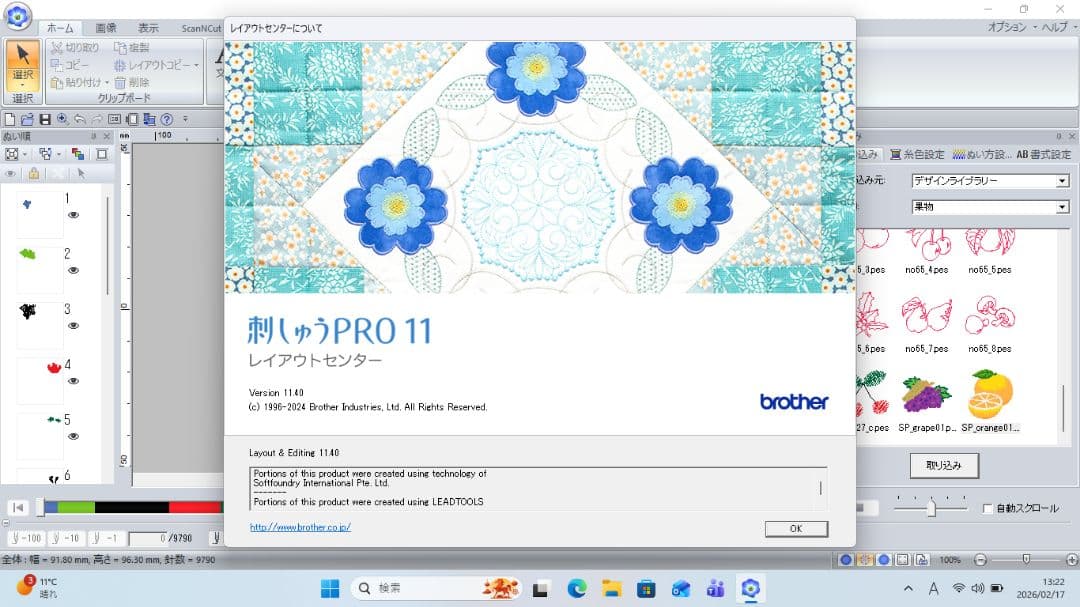Click レイアウトコピー command

[x=152, y=65]
